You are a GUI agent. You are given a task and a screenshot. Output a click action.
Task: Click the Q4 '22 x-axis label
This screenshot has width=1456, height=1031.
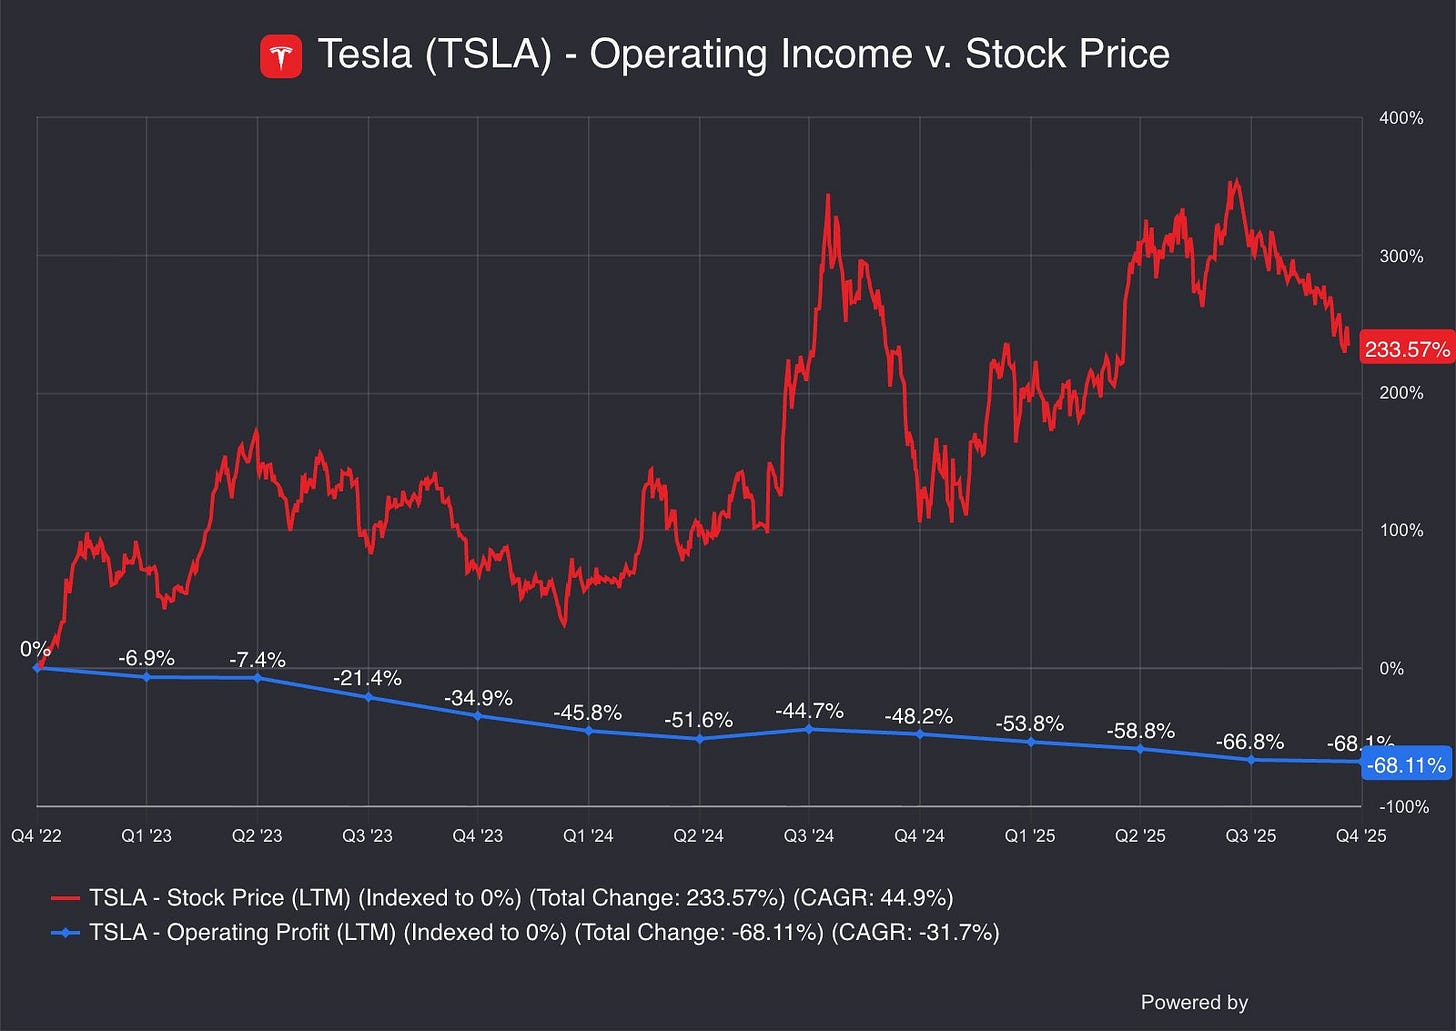37,836
